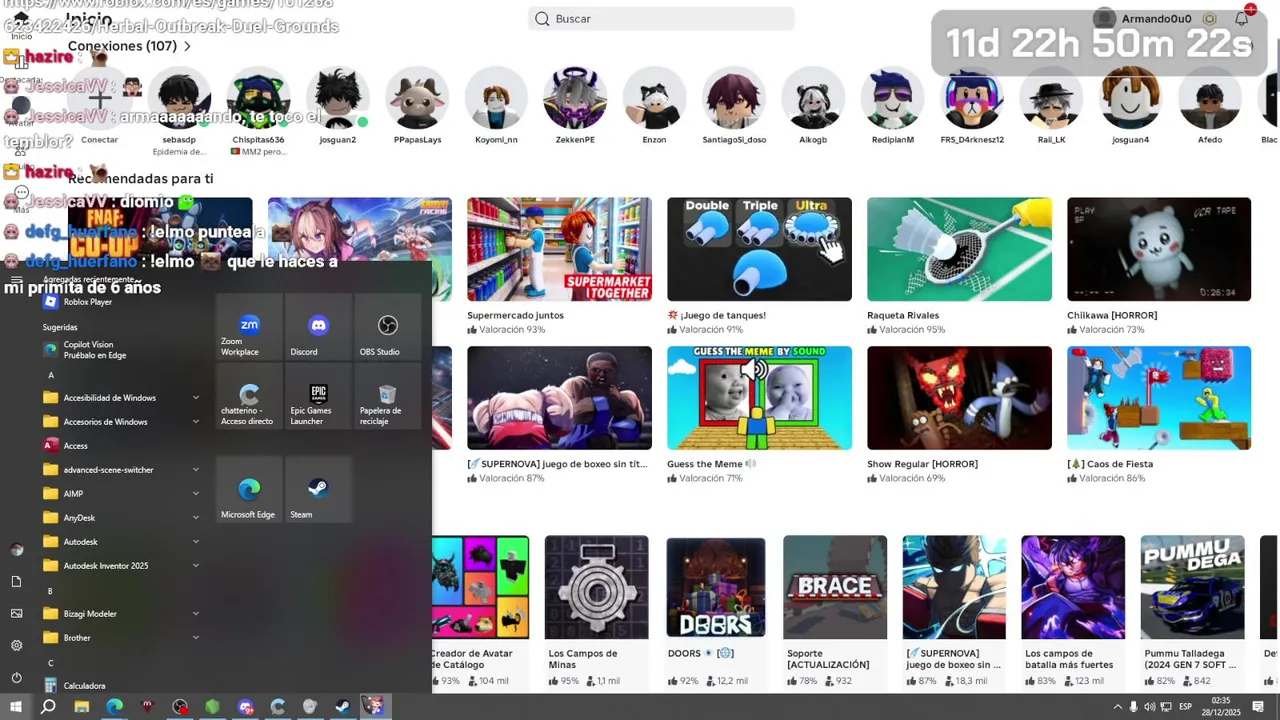
Task: Click the Conectar add-friend plus button
Action: (x=99, y=99)
